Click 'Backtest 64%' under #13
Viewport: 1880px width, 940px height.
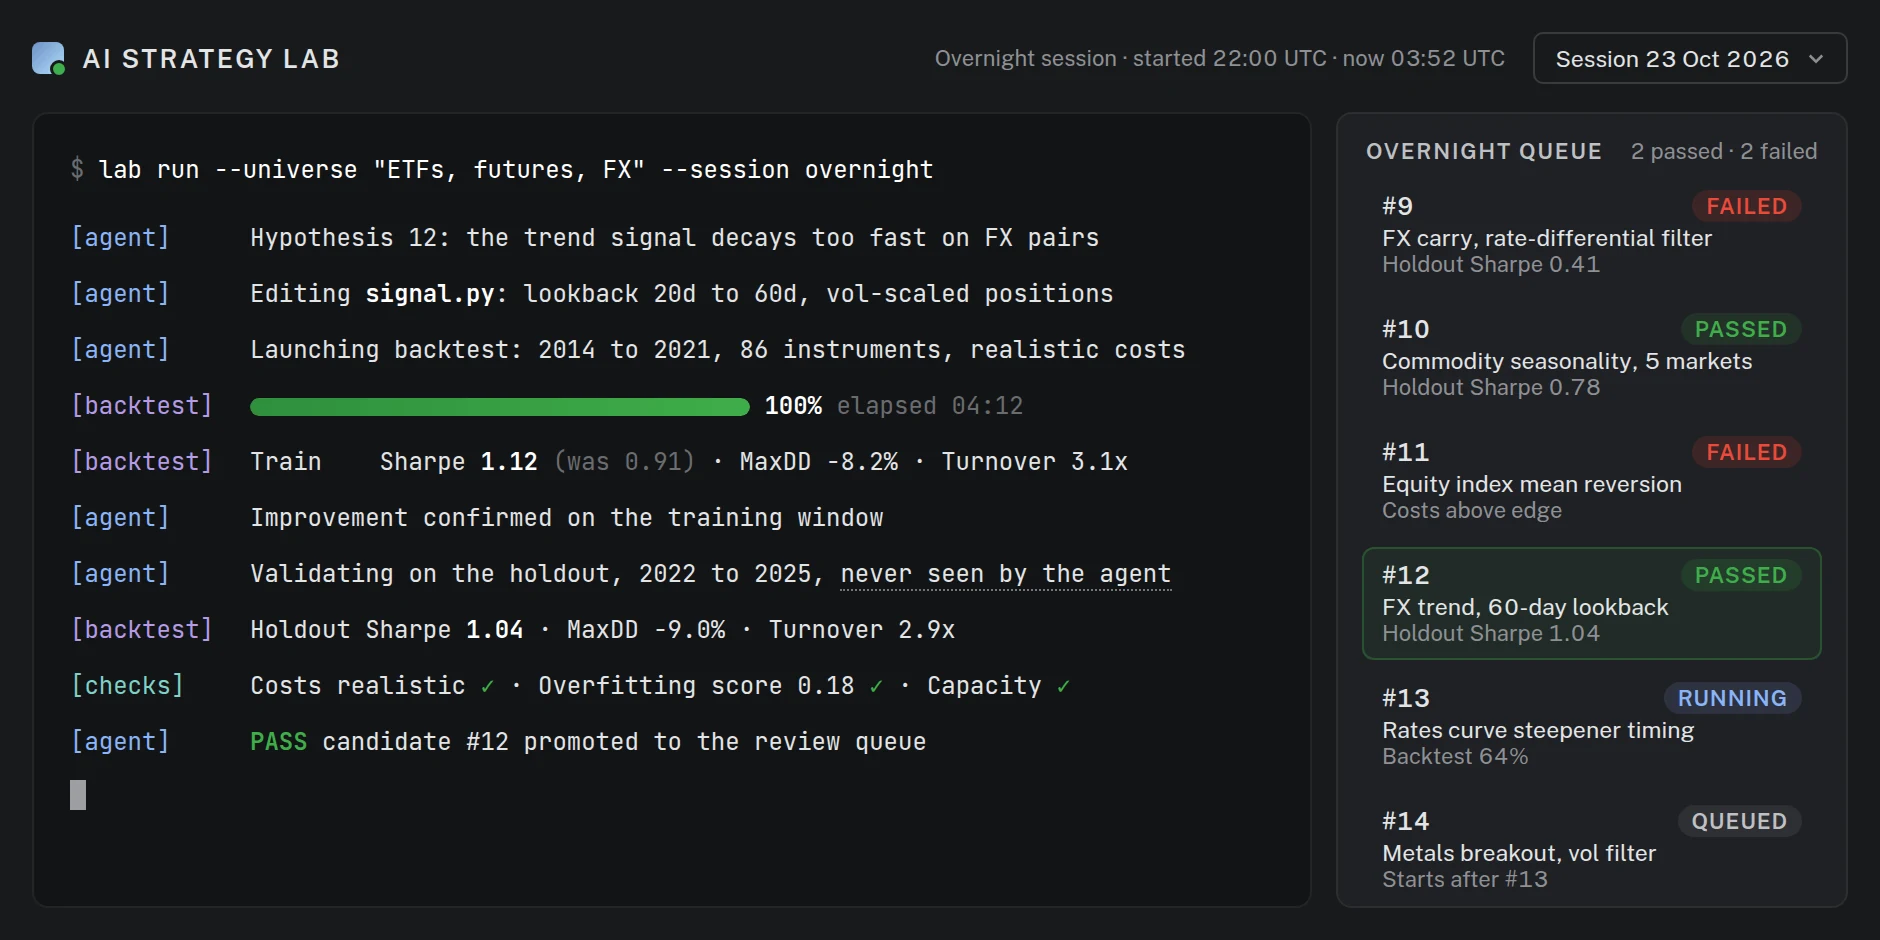(x=1455, y=756)
